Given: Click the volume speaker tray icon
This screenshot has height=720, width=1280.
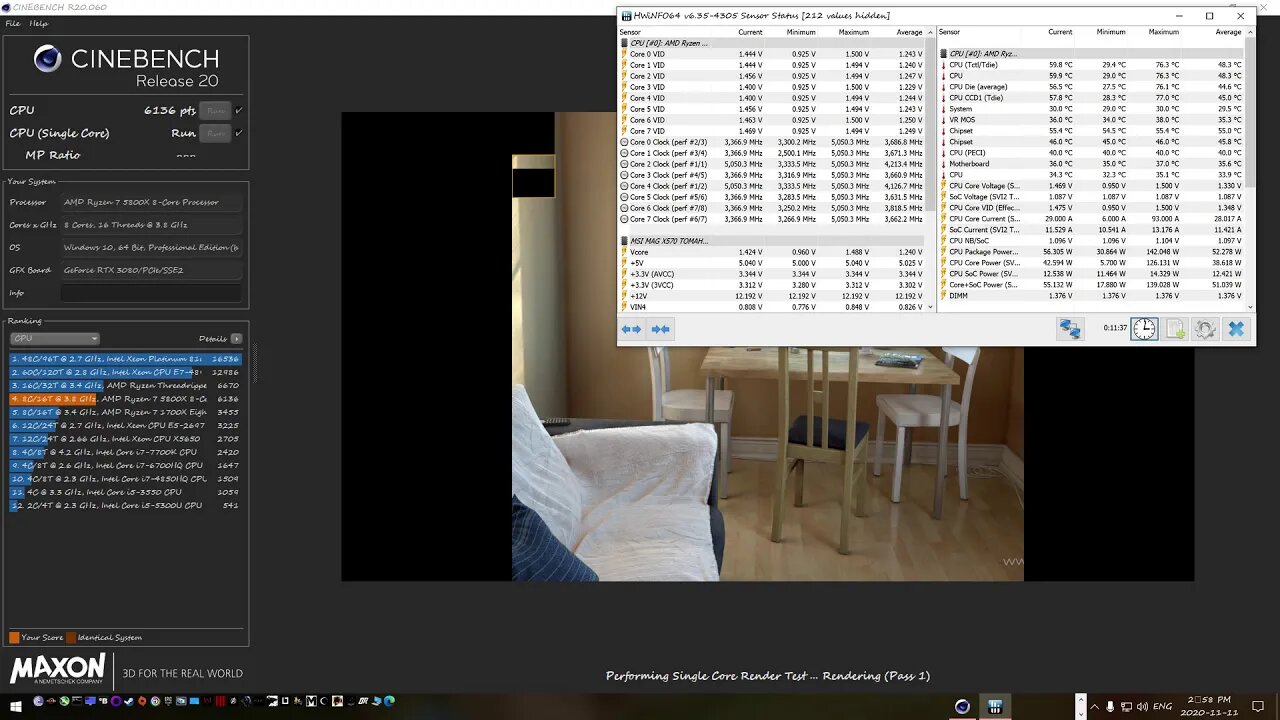Looking at the screenshot, I should 1142,707.
